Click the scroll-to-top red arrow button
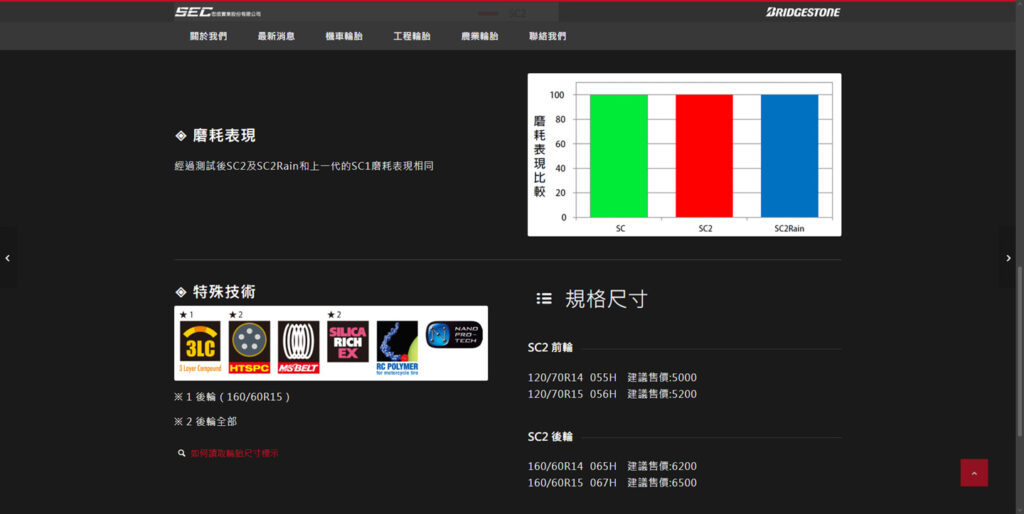 [974, 473]
